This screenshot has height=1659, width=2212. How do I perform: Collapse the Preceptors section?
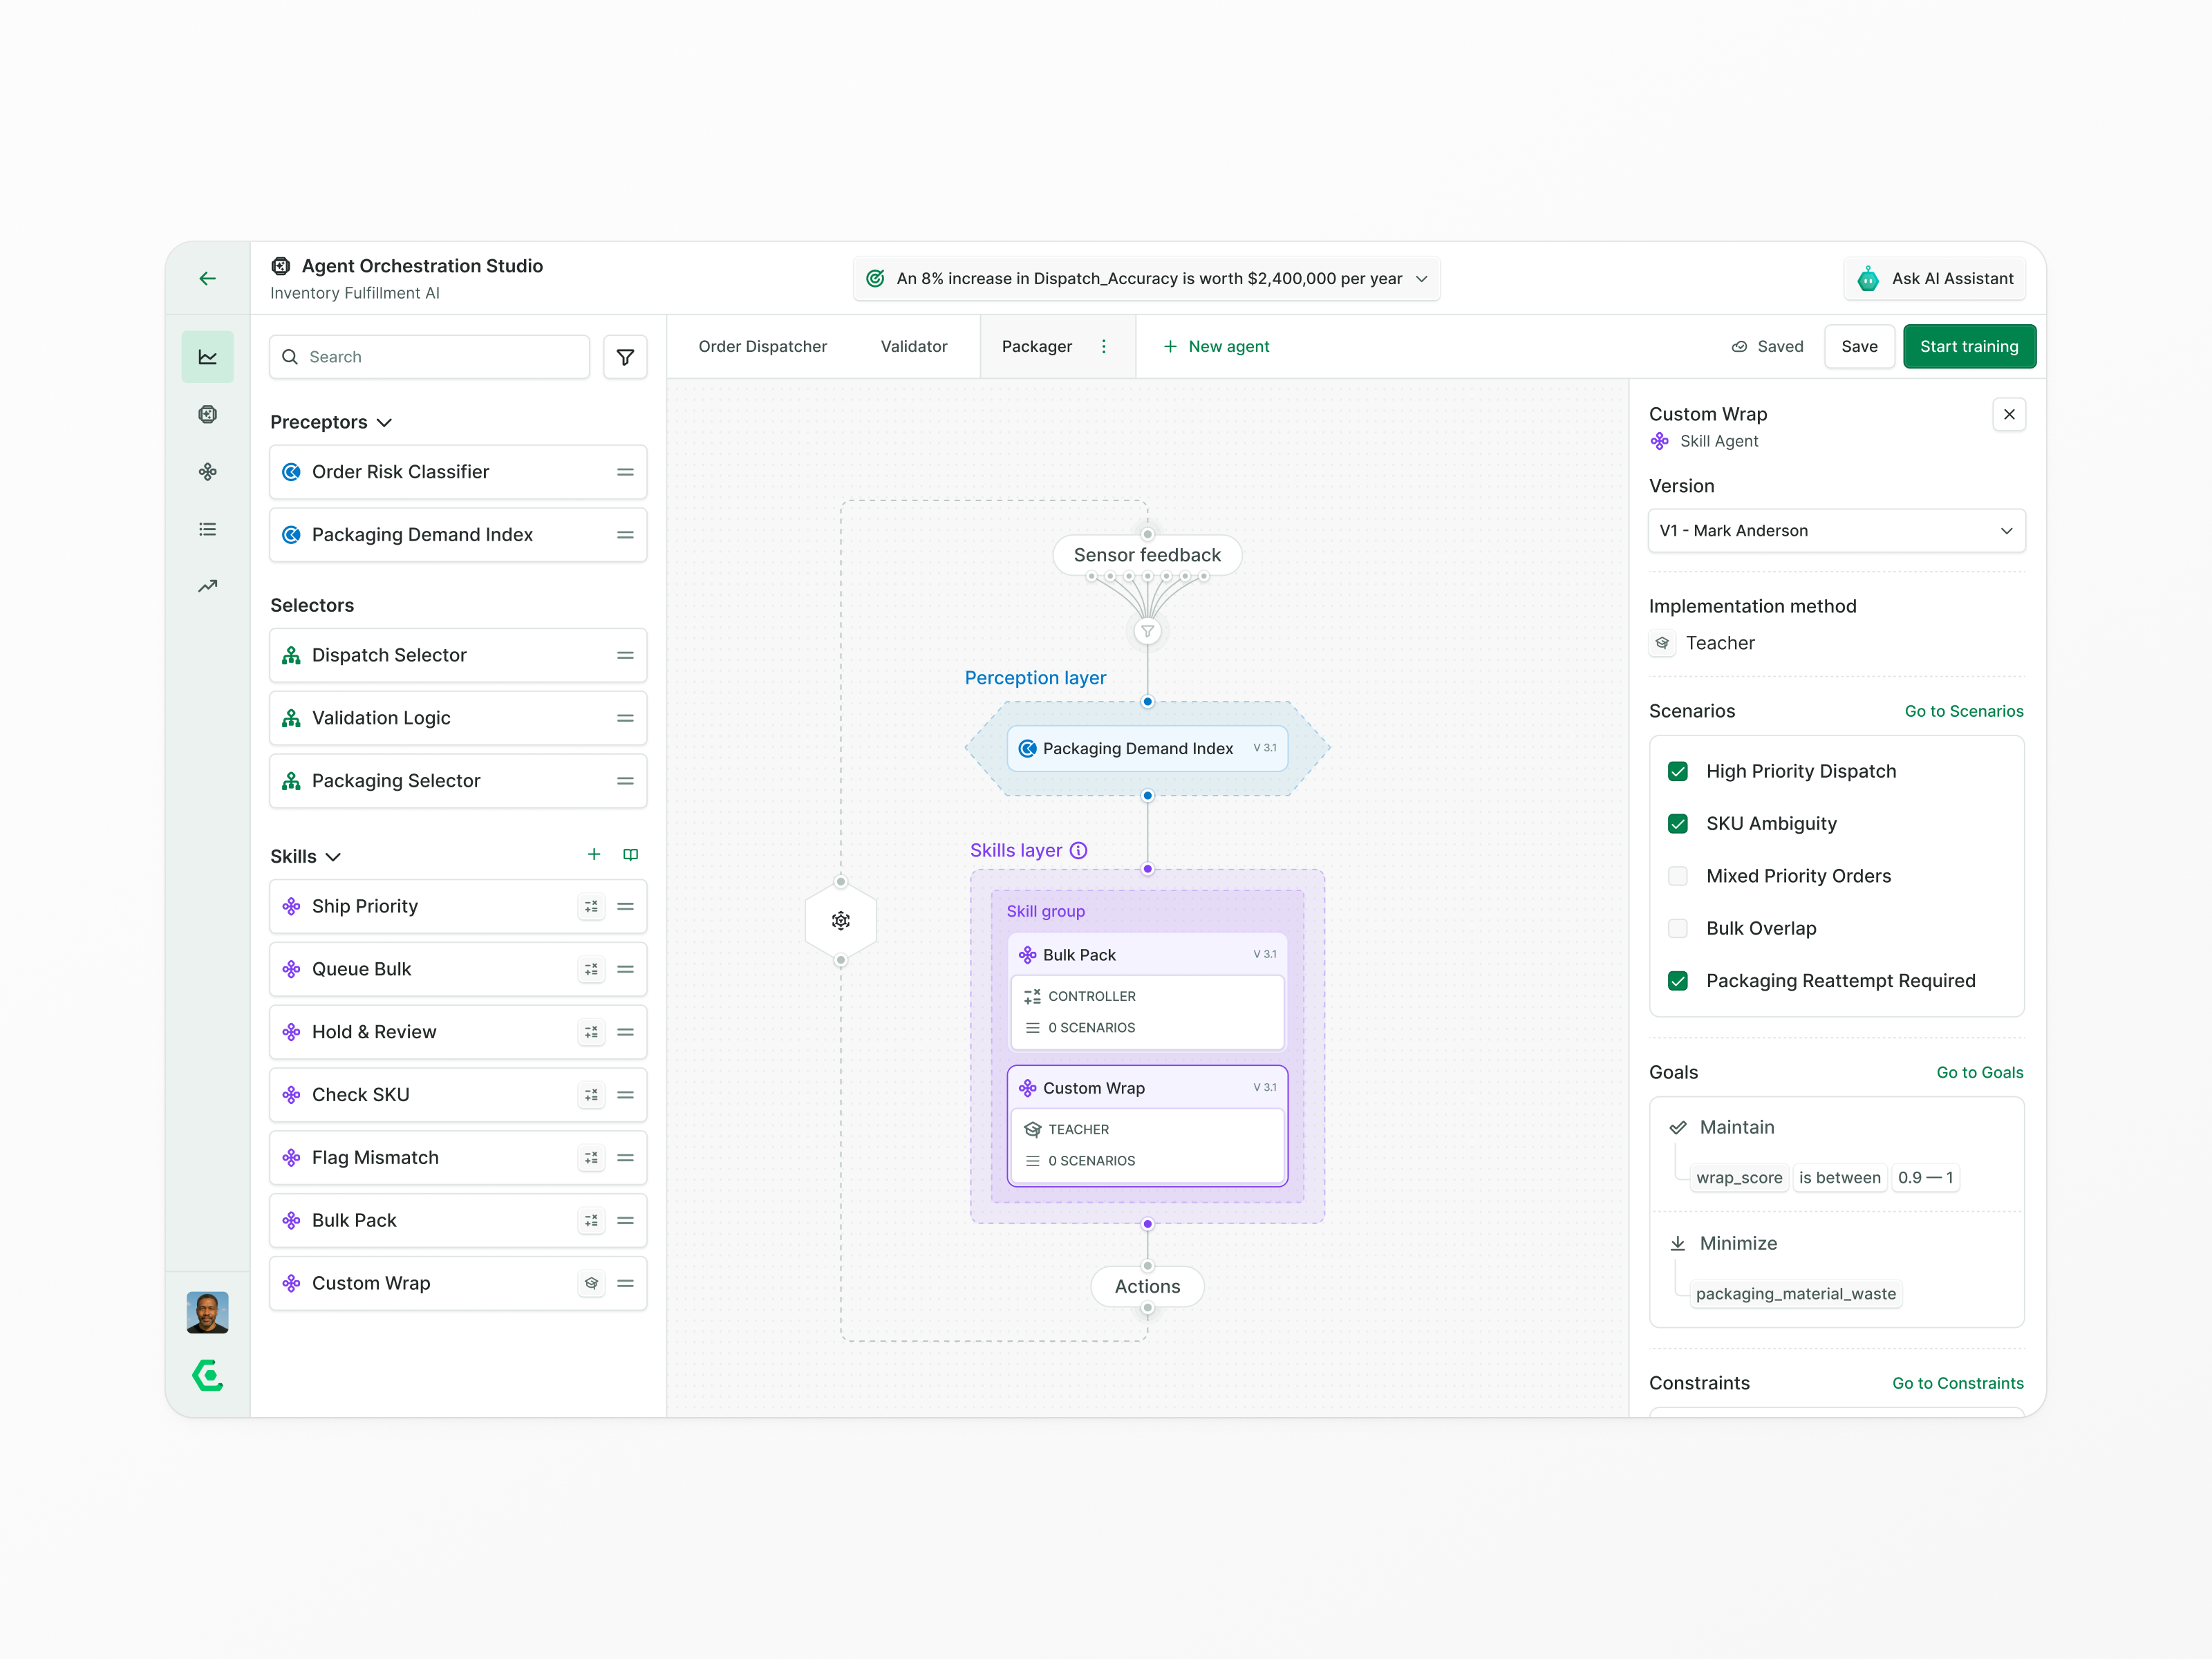click(x=385, y=422)
